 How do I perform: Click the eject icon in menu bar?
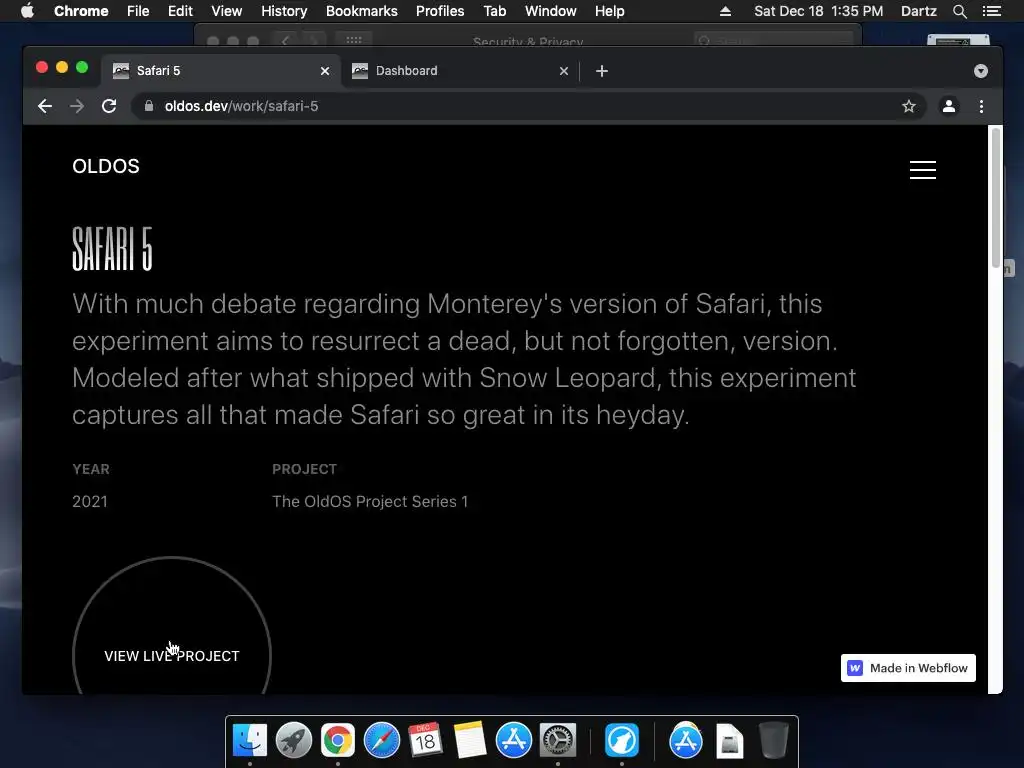725,11
